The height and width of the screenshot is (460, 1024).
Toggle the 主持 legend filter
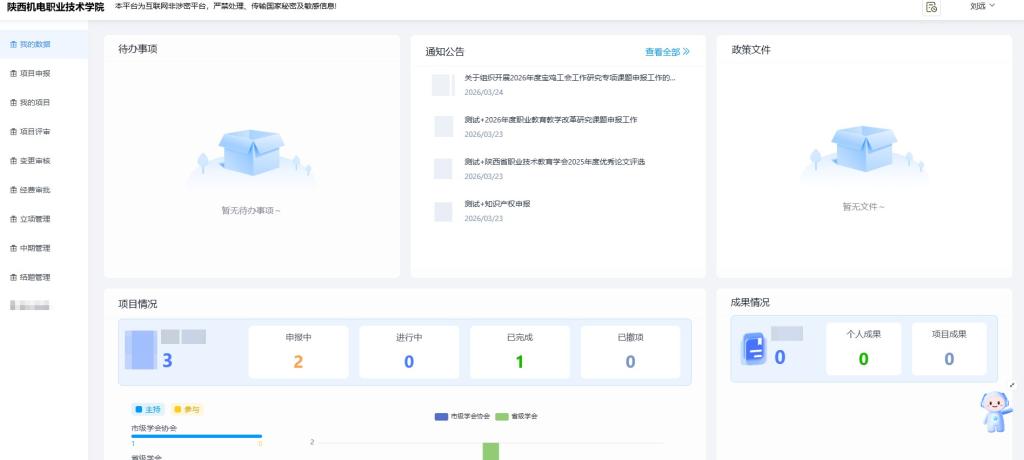[147, 410]
